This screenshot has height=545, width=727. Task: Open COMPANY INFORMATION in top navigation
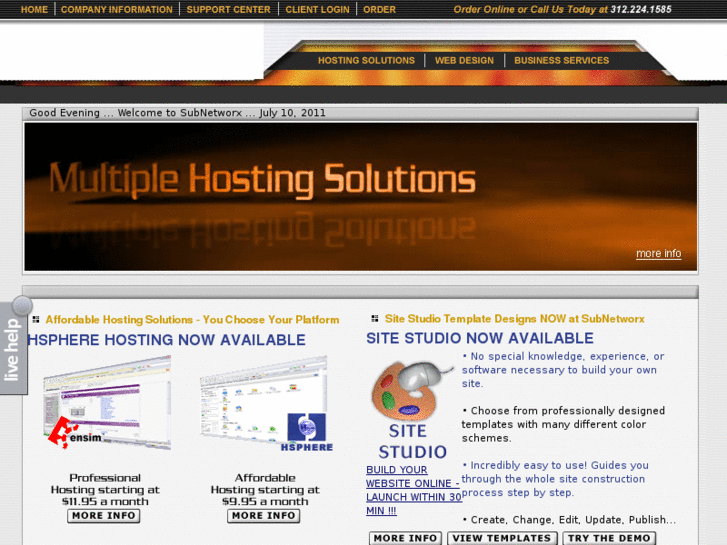pyautogui.click(x=117, y=9)
